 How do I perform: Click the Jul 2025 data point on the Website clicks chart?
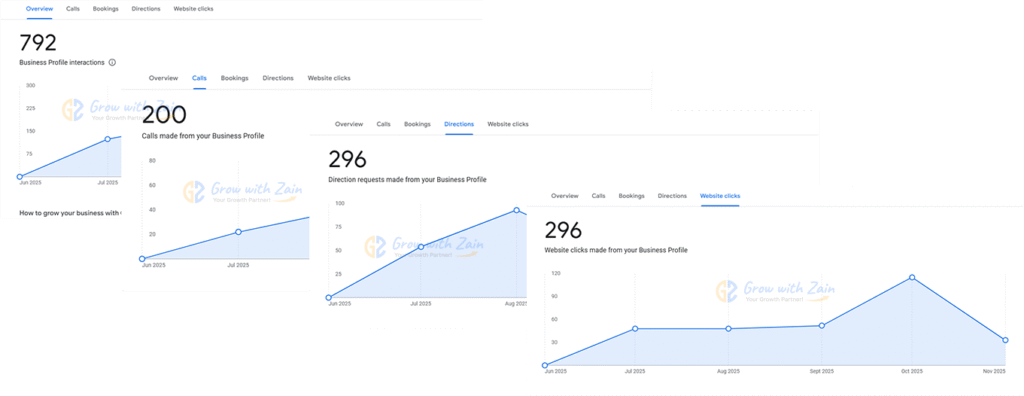click(635, 328)
